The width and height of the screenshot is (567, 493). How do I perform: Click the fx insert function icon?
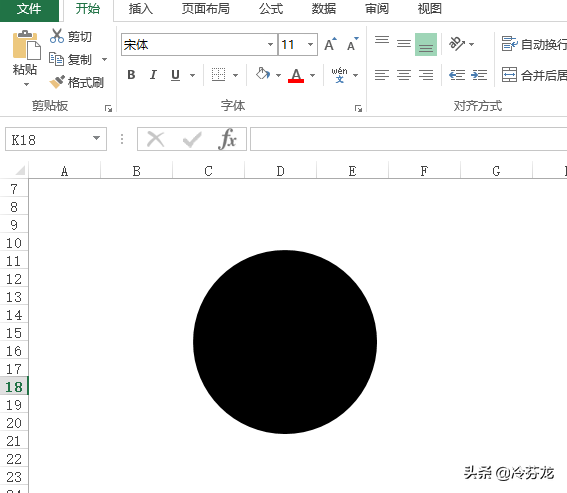227,139
